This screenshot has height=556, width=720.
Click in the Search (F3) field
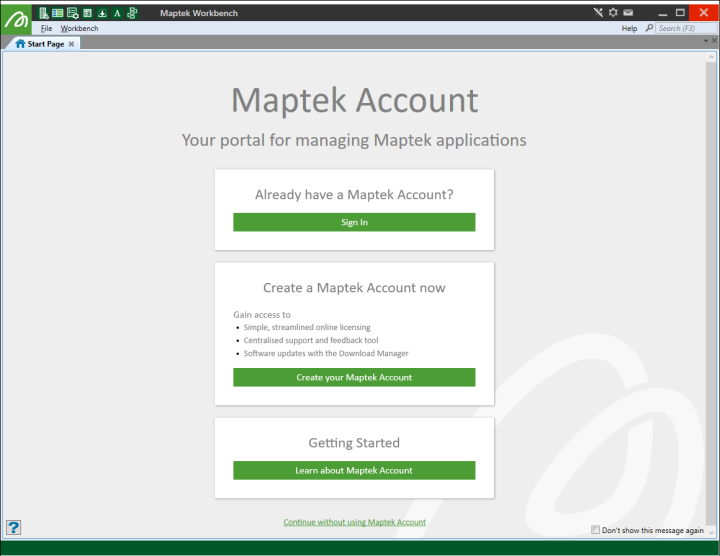pyautogui.click(x=686, y=28)
